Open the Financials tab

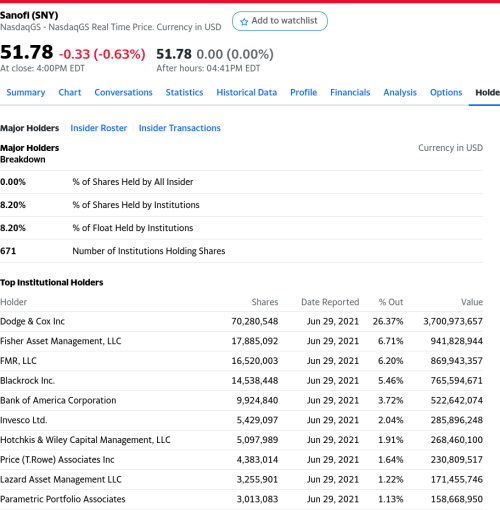(x=350, y=92)
